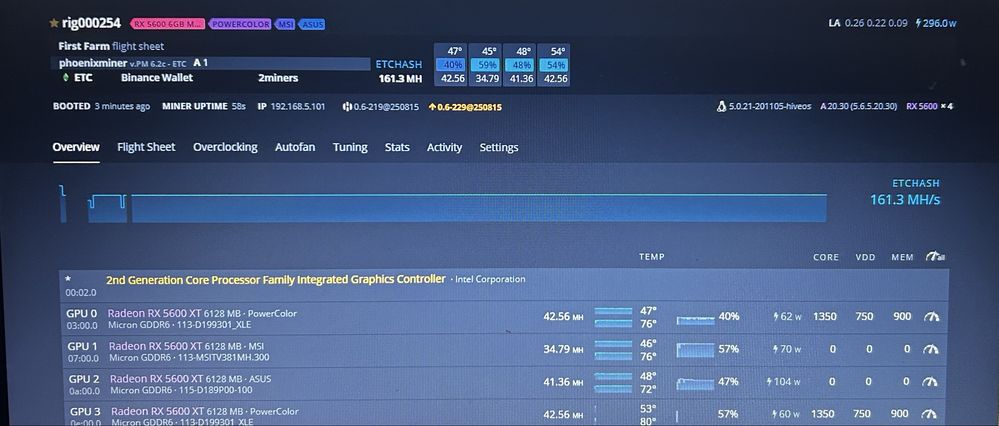The image size is (999, 426).
Task: Open the Activity tab
Action: [444, 147]
